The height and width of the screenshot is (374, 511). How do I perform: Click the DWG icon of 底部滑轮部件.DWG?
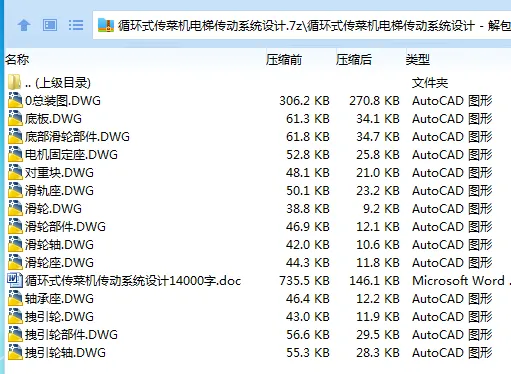15,137
